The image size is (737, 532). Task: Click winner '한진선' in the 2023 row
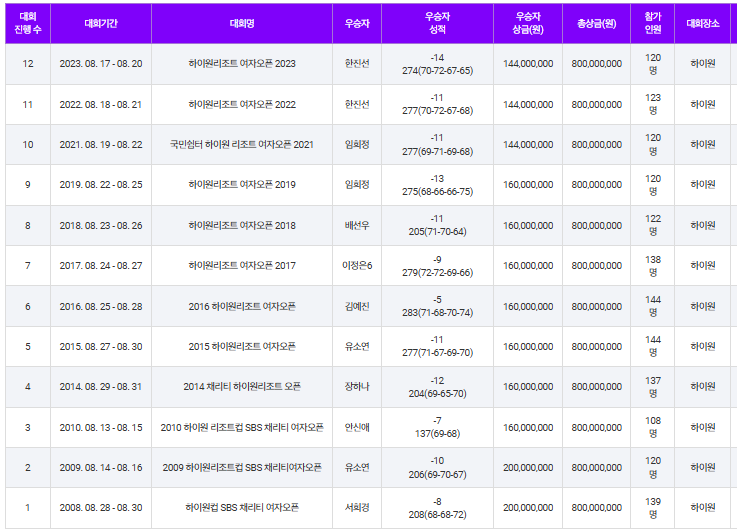tap(357, 64)
